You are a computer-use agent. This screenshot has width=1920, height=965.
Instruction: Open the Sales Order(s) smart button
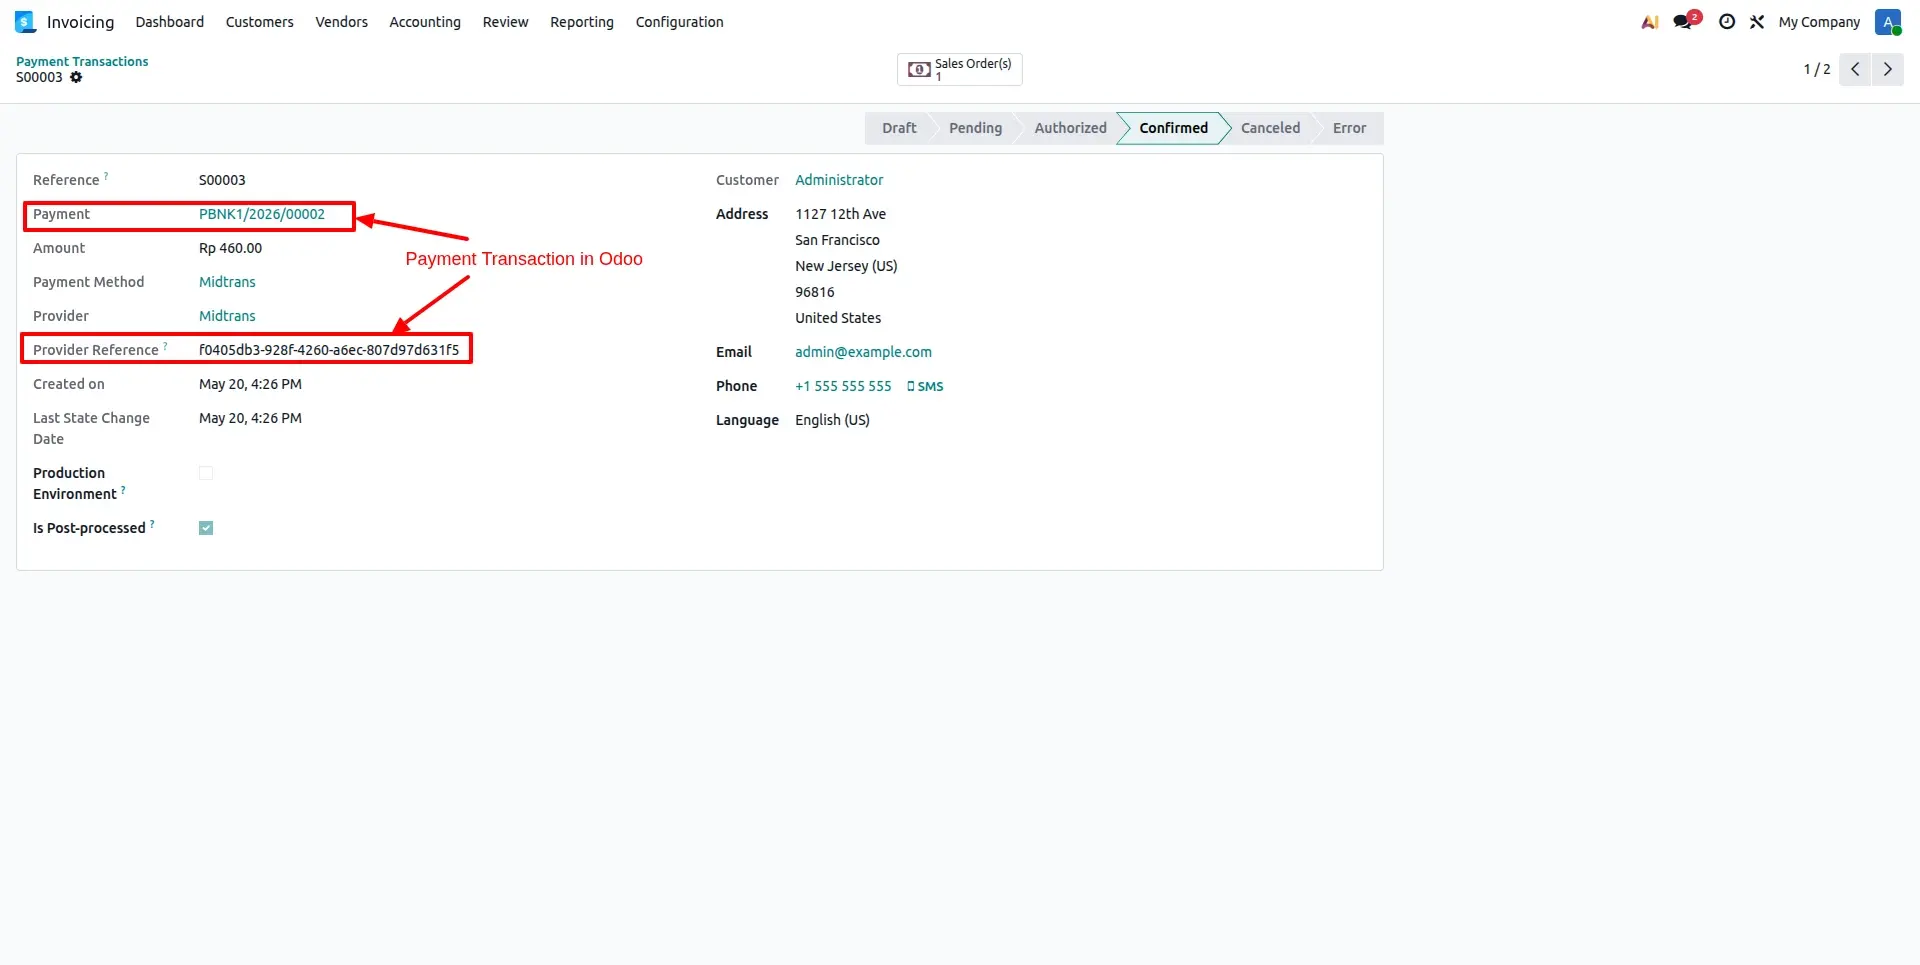960,69
